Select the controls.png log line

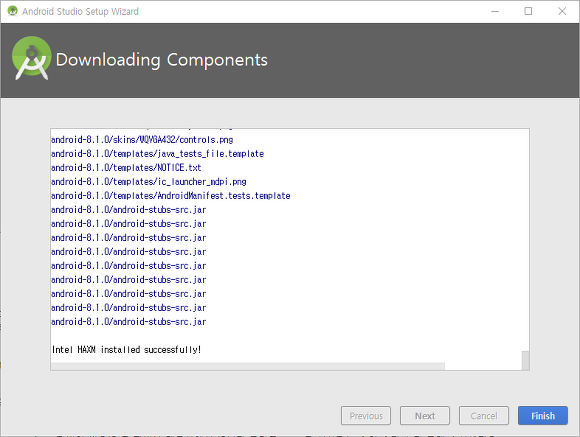142,140
